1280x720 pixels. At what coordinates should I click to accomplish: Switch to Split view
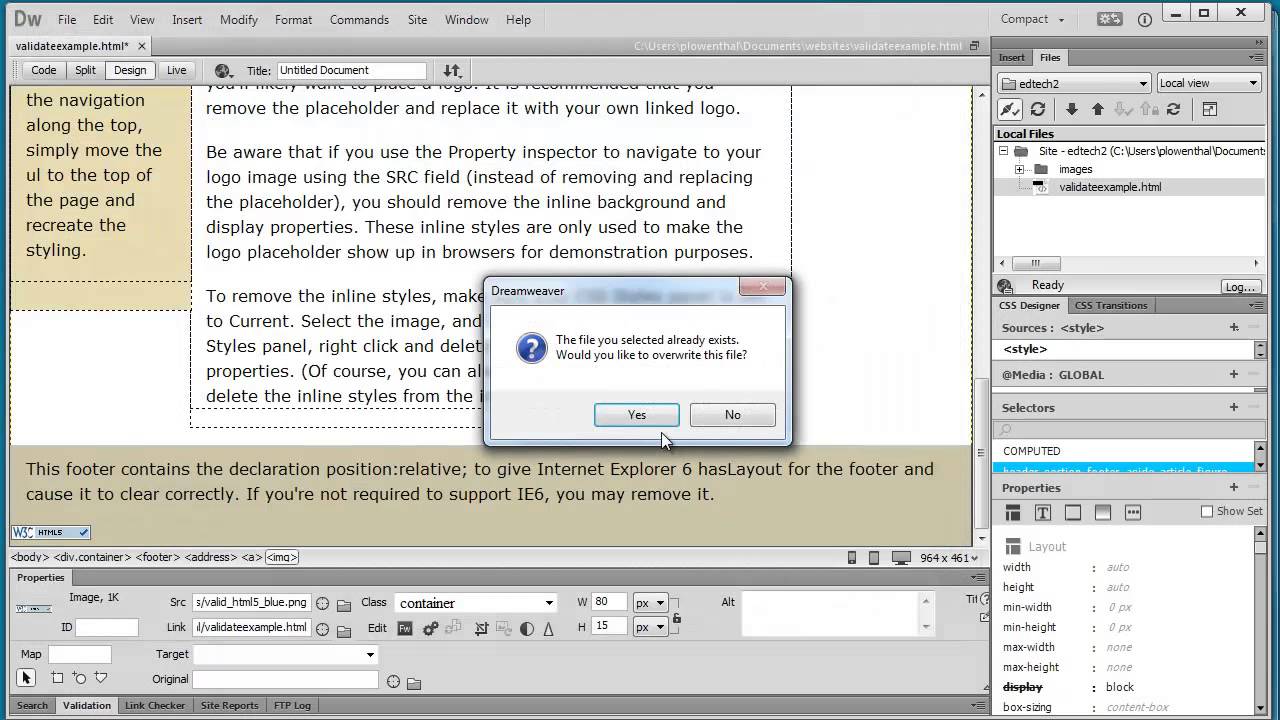(86, 70)
